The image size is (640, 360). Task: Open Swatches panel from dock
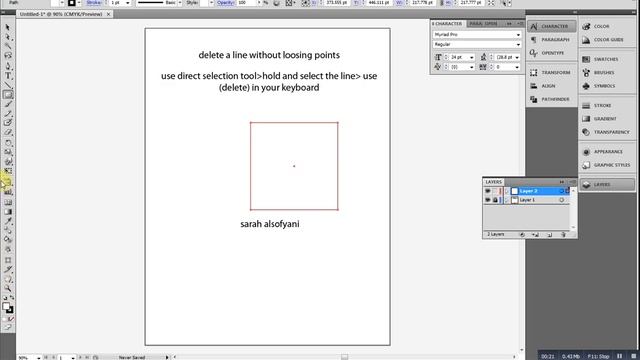click(x=607, y=59)
